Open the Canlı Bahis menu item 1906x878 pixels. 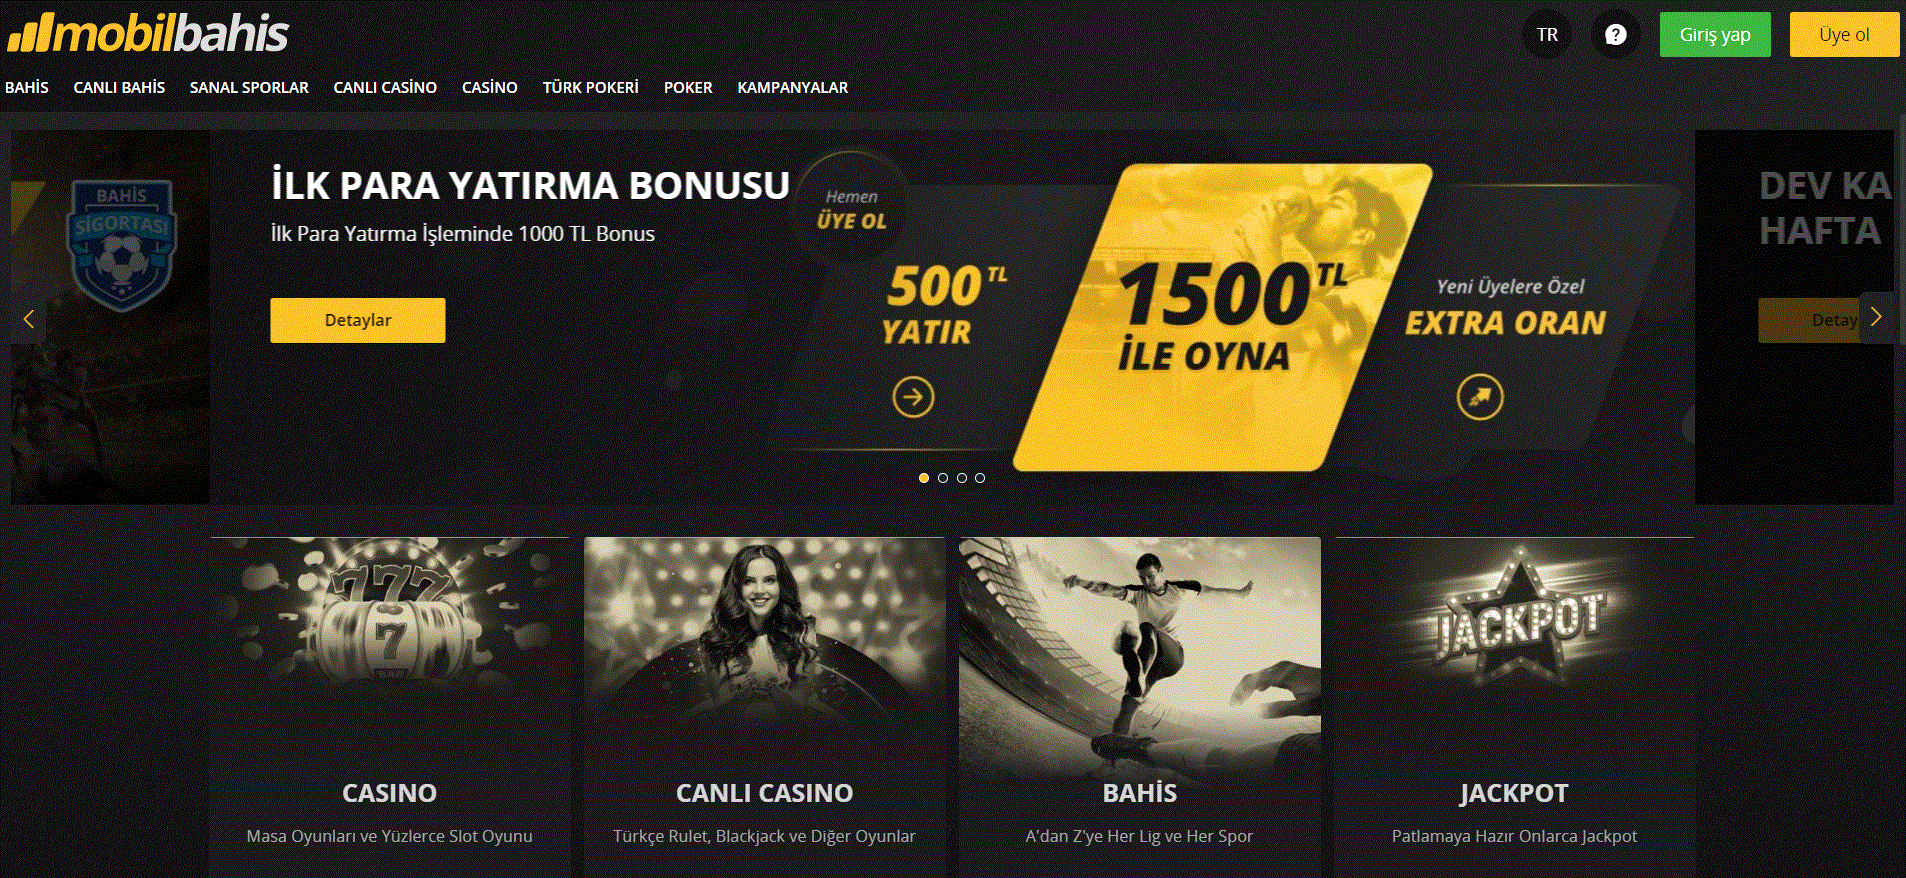pos(119,88)
